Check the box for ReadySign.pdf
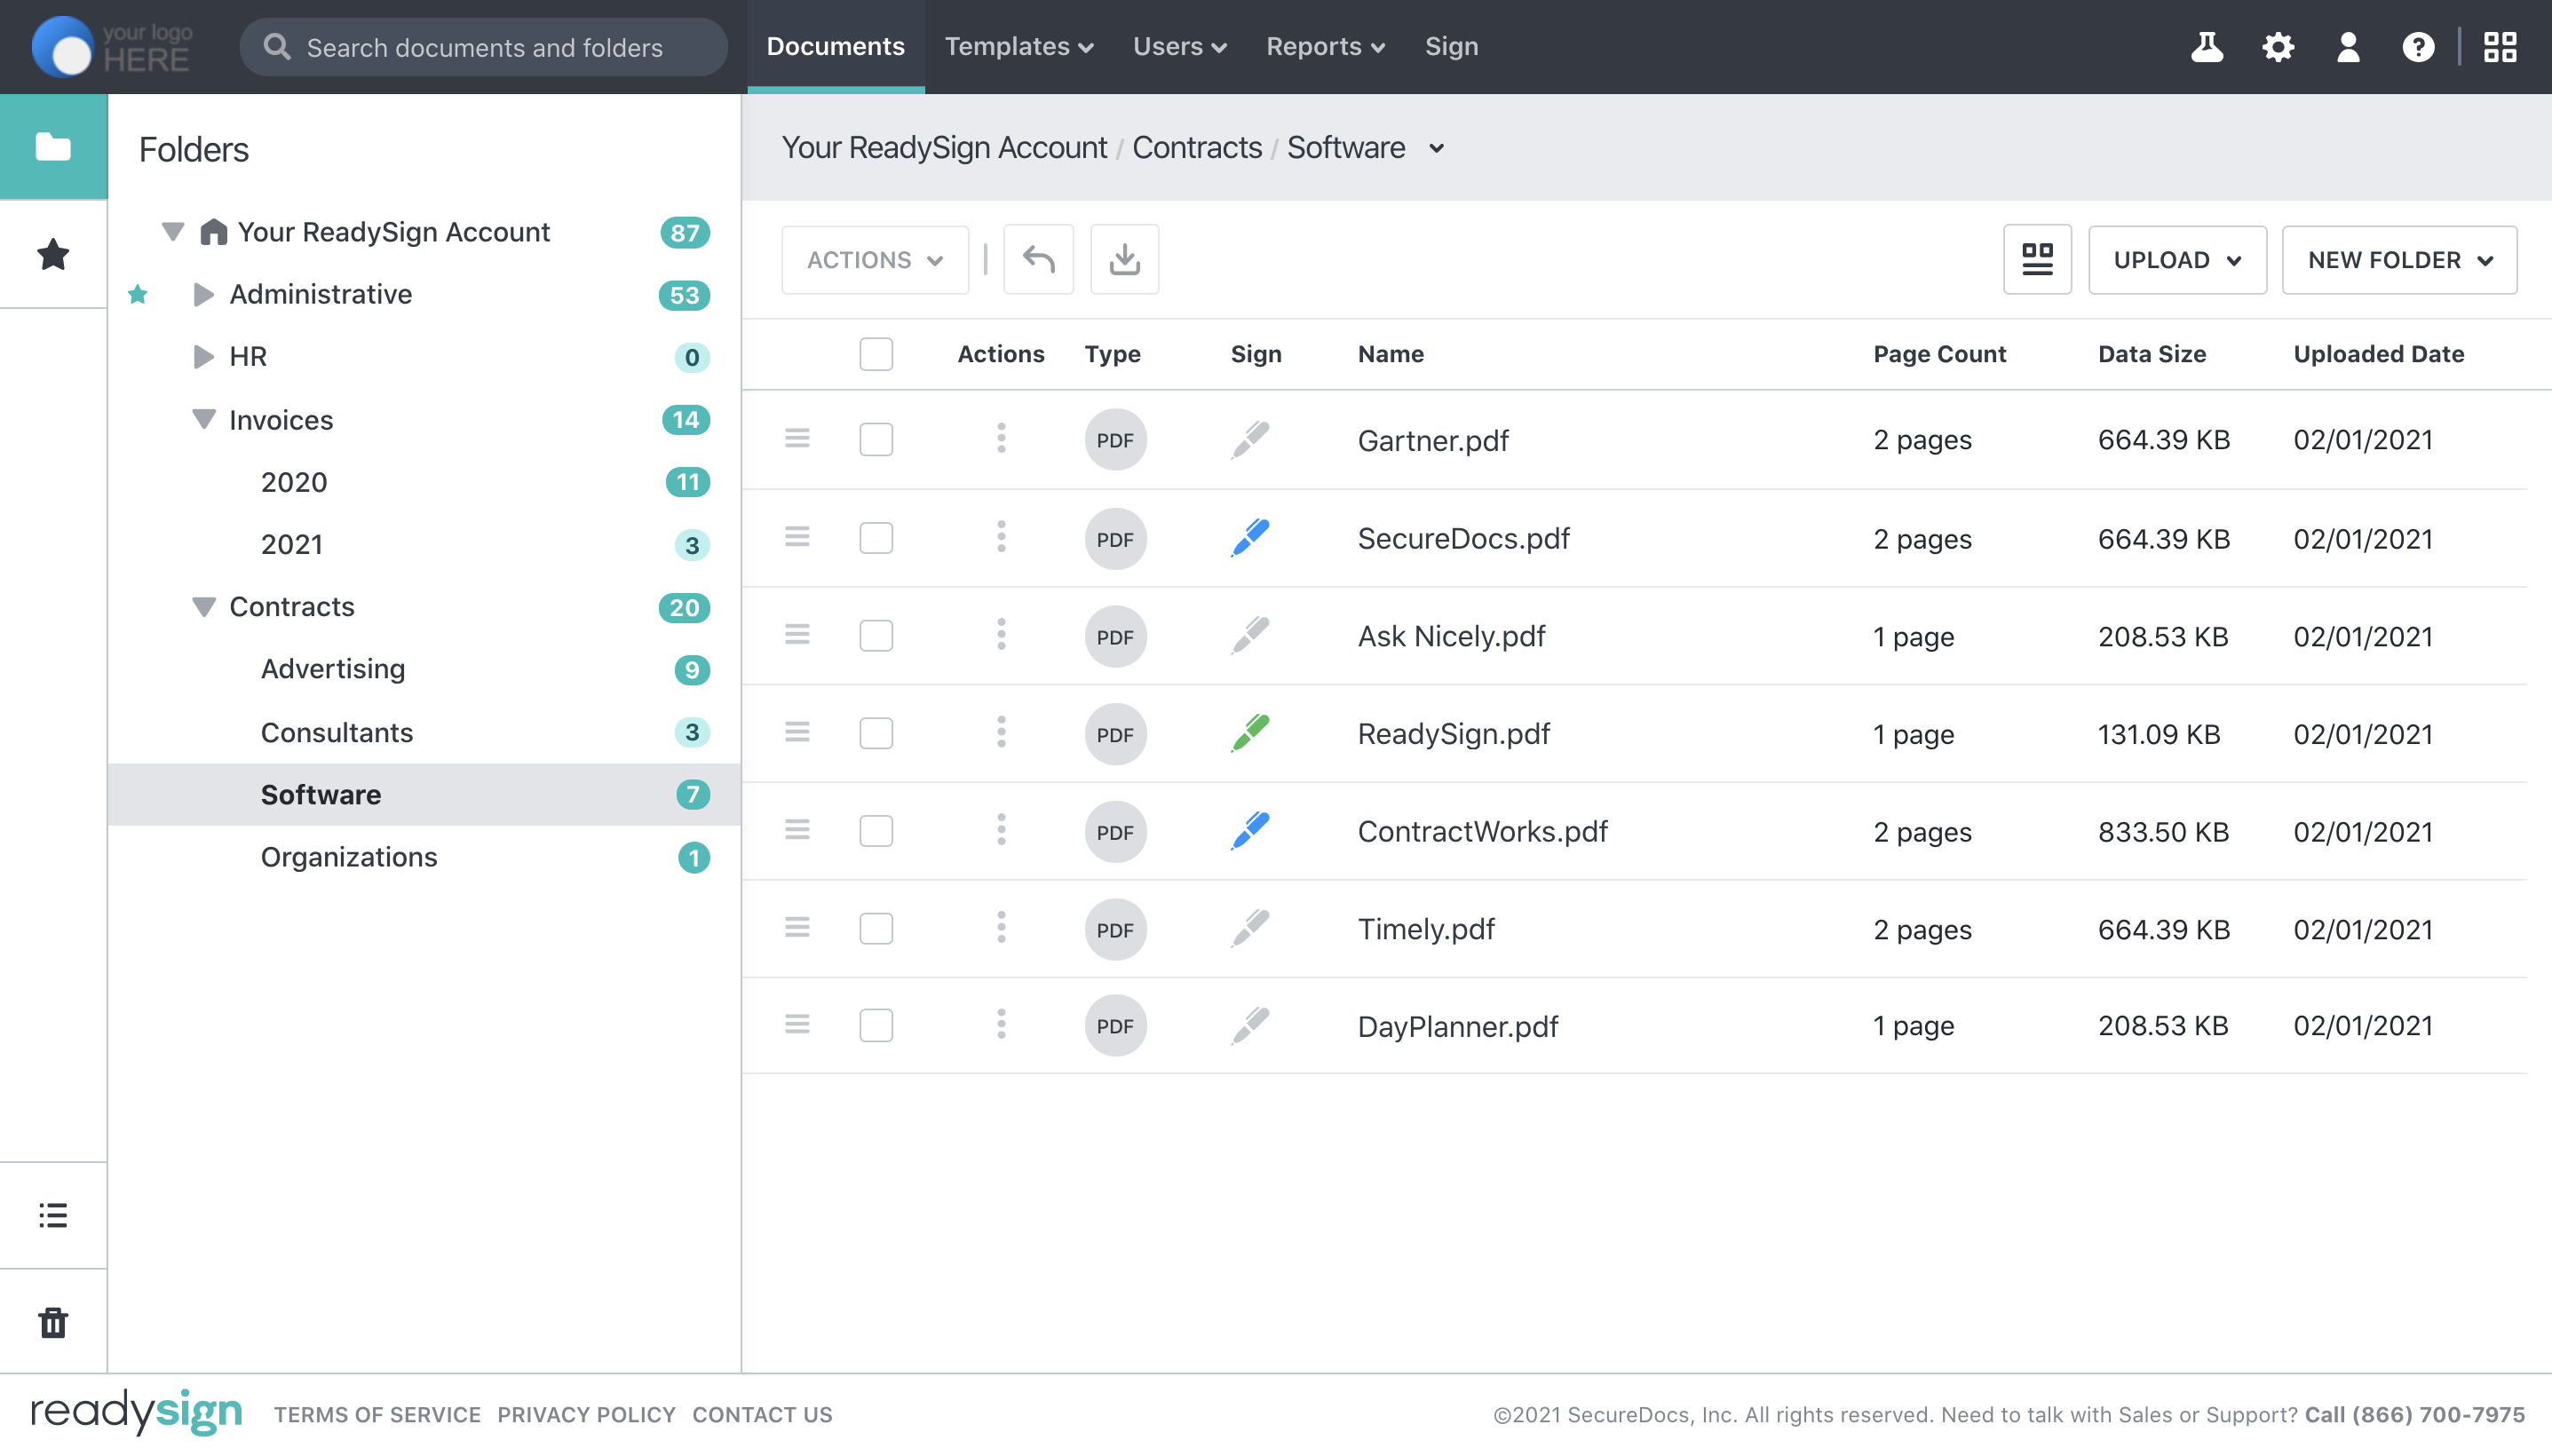The width and height of the screenshot is (2552, 1456). coord(876,734)
